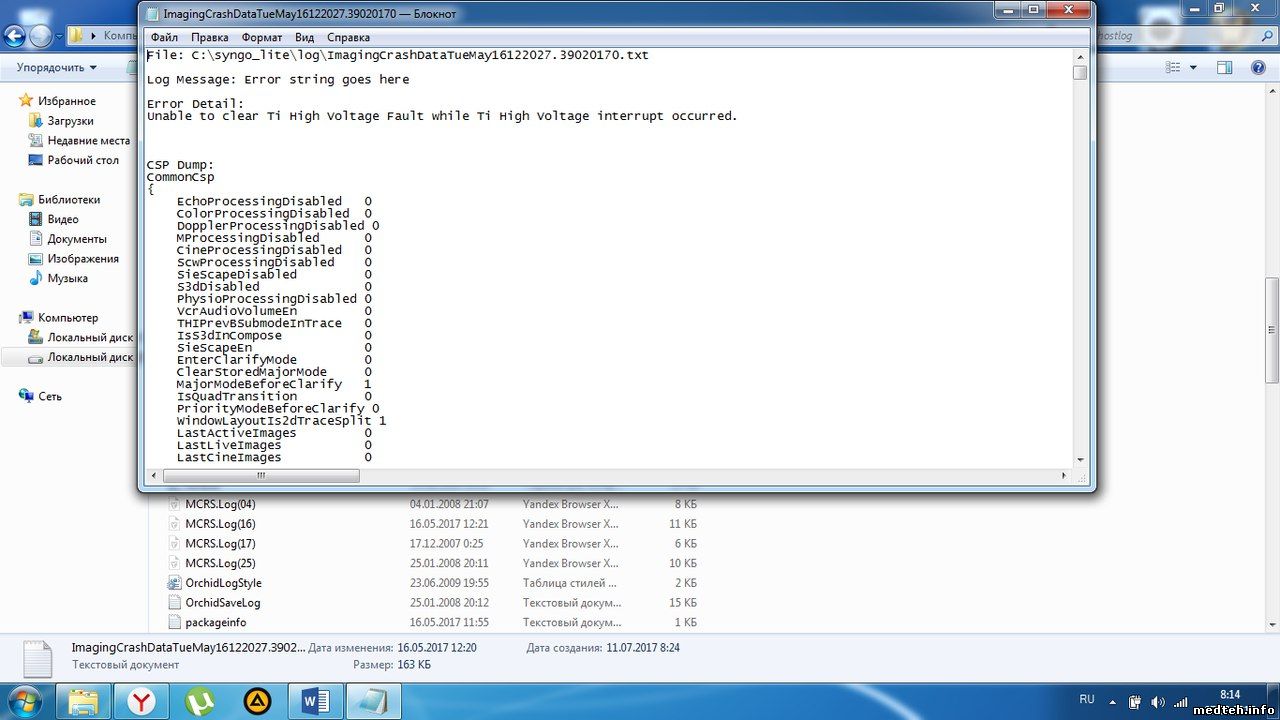Open the Формат menu in Notepad
Viewport: 1280px width, 720px height.
point(261,37)
